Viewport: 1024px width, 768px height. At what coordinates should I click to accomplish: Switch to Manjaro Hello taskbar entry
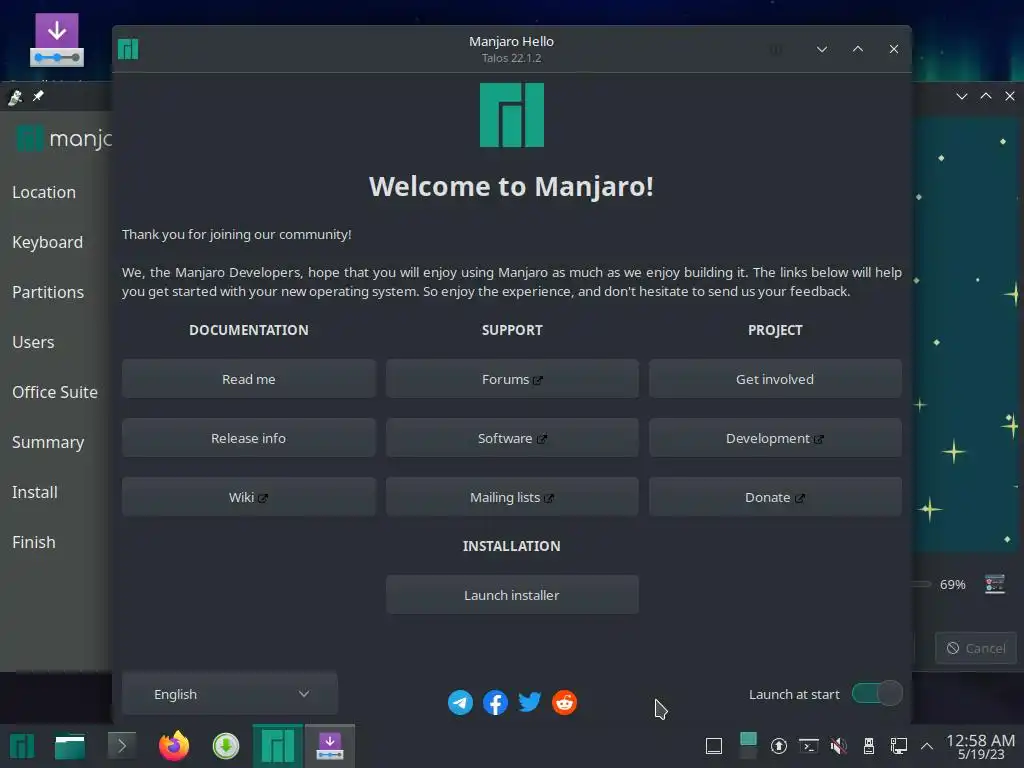pos(278,746)
